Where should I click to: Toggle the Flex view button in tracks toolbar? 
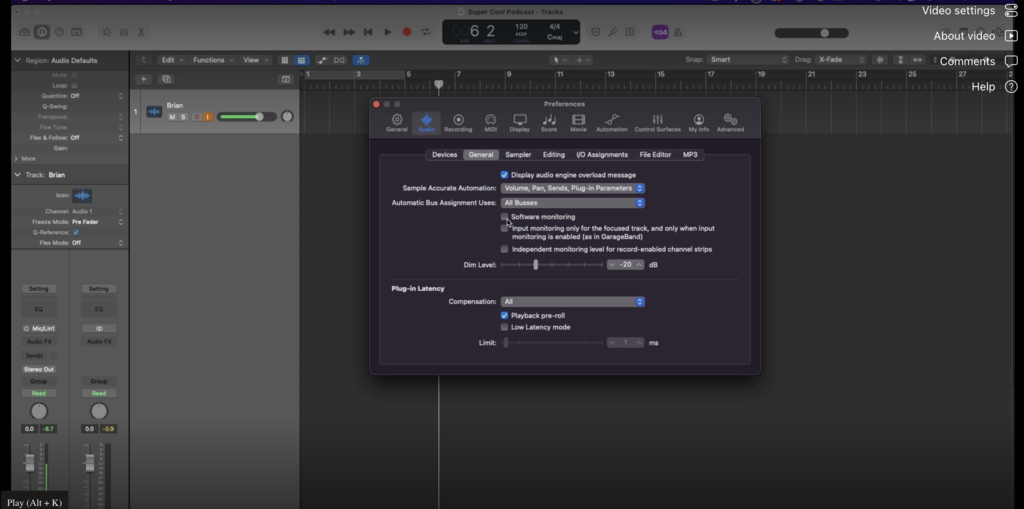pos(340,60)
